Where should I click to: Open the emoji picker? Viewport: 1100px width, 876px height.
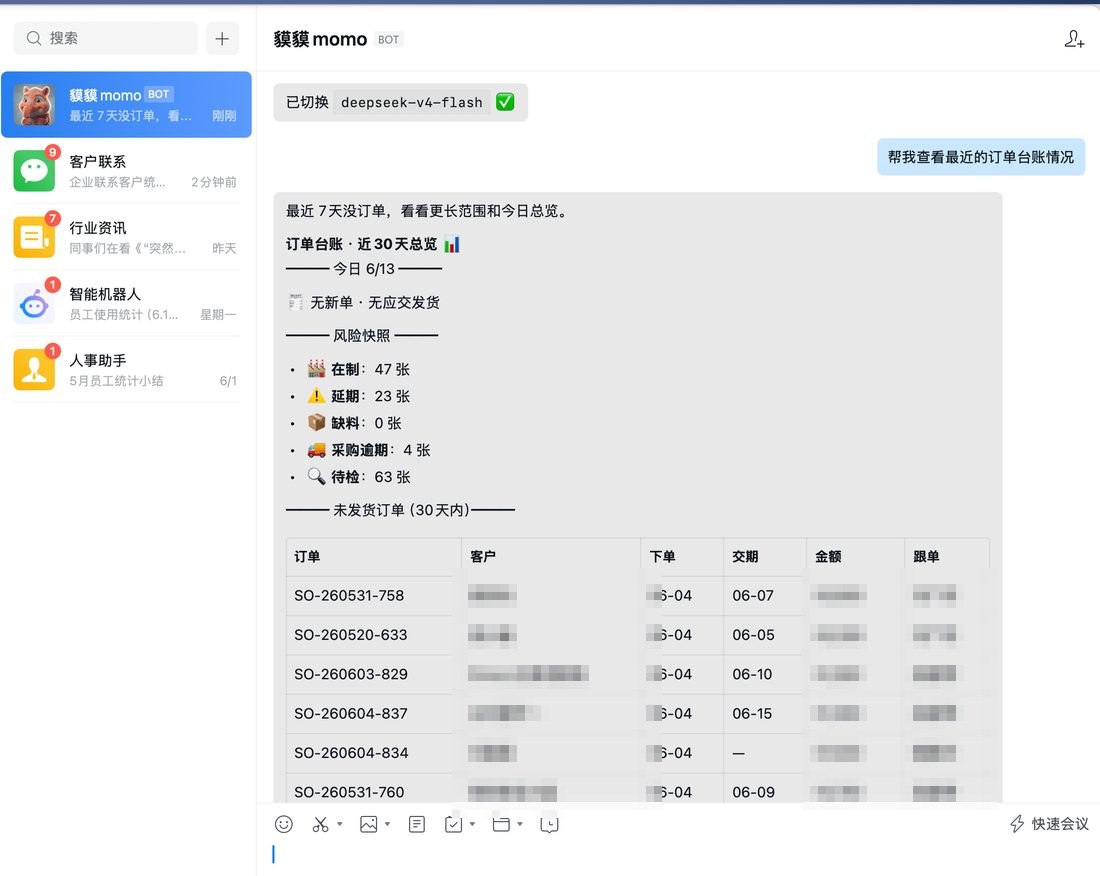click(283, 824)
